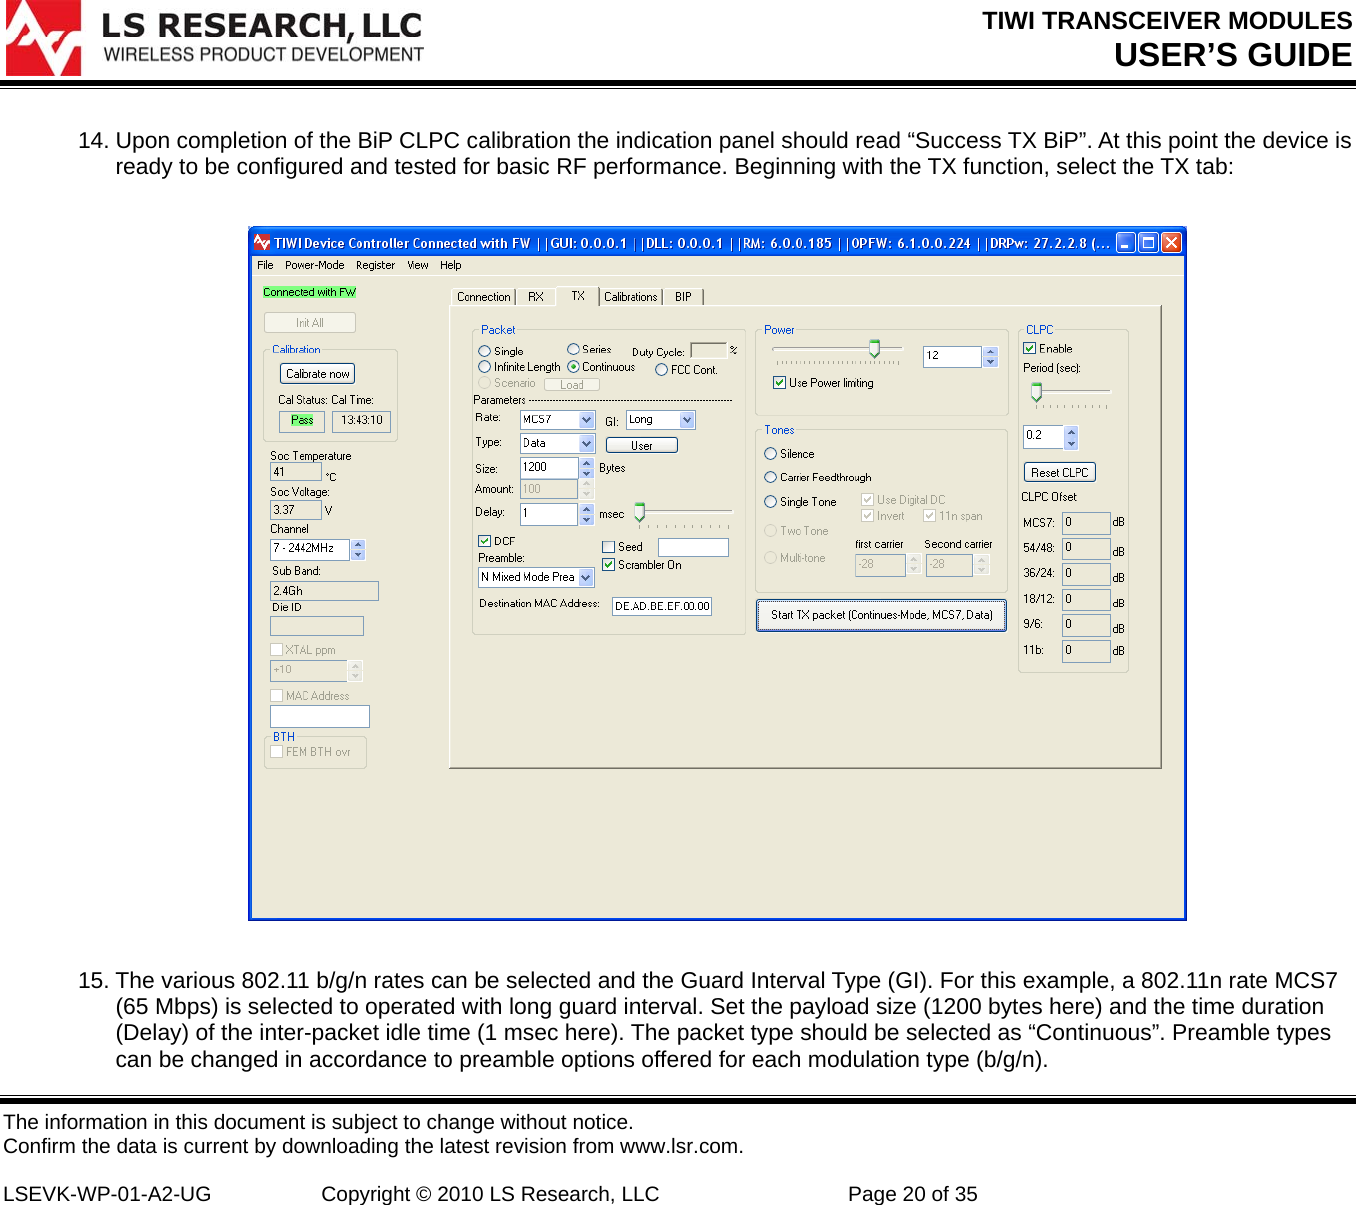This screenshot has height=1205, width=1356.
Task: Minimize the TIWI Device Controller window
Action: (1126, 242)
